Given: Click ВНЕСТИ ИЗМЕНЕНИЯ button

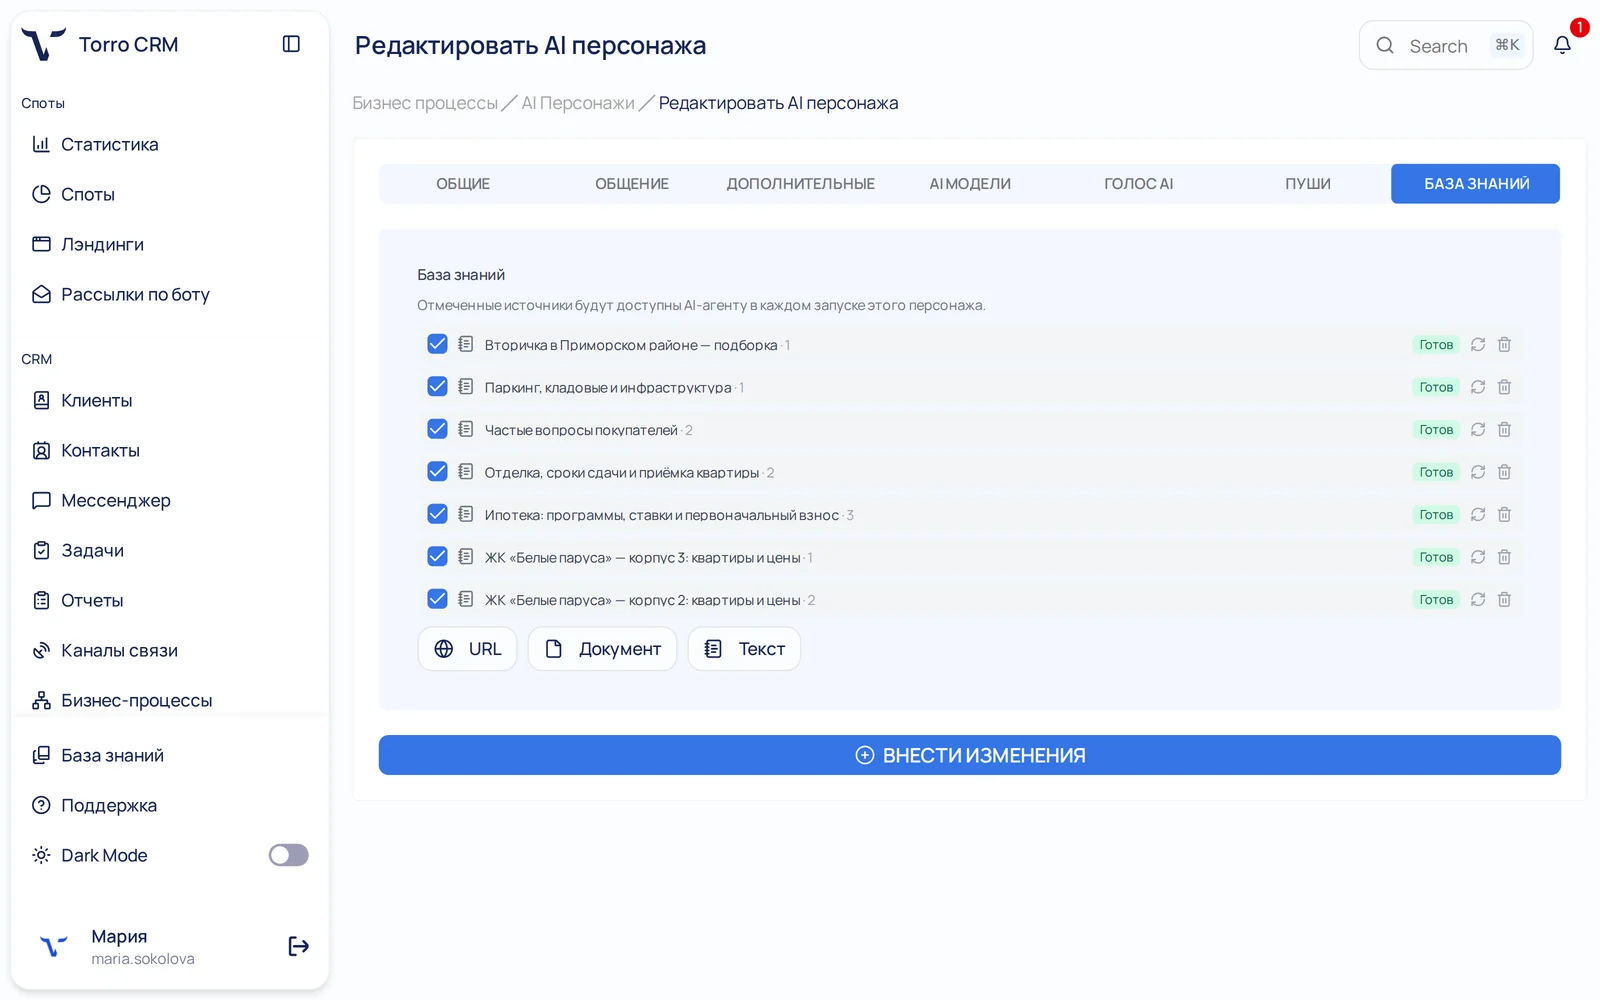Looking at the screenshot, I should (970, 755).
